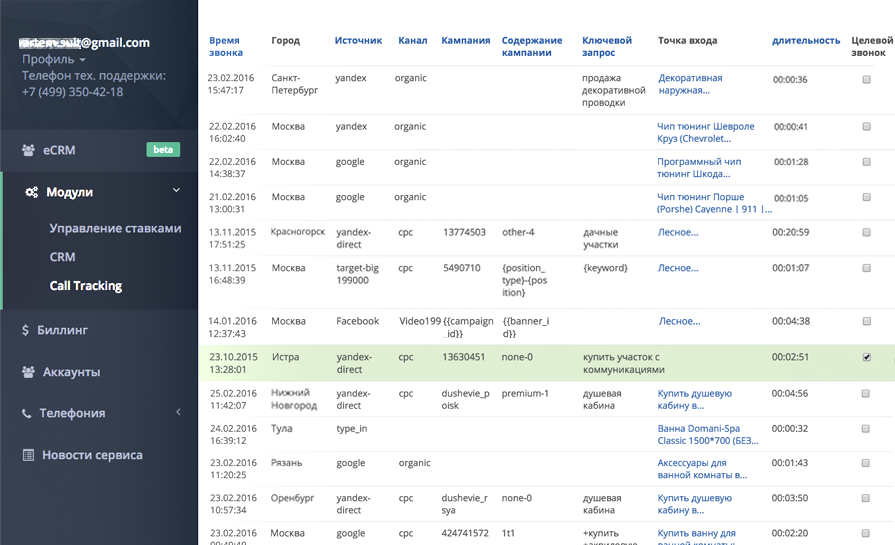895x545 pixels.
Task: Click the Телефония phone icon
Action: tap(26, 413)
